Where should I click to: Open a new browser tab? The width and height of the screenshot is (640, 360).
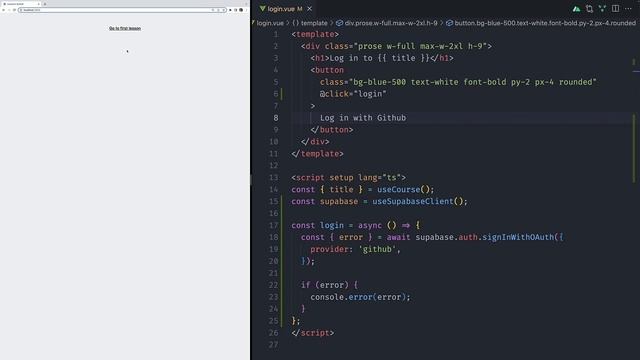[x=45, y=4]
